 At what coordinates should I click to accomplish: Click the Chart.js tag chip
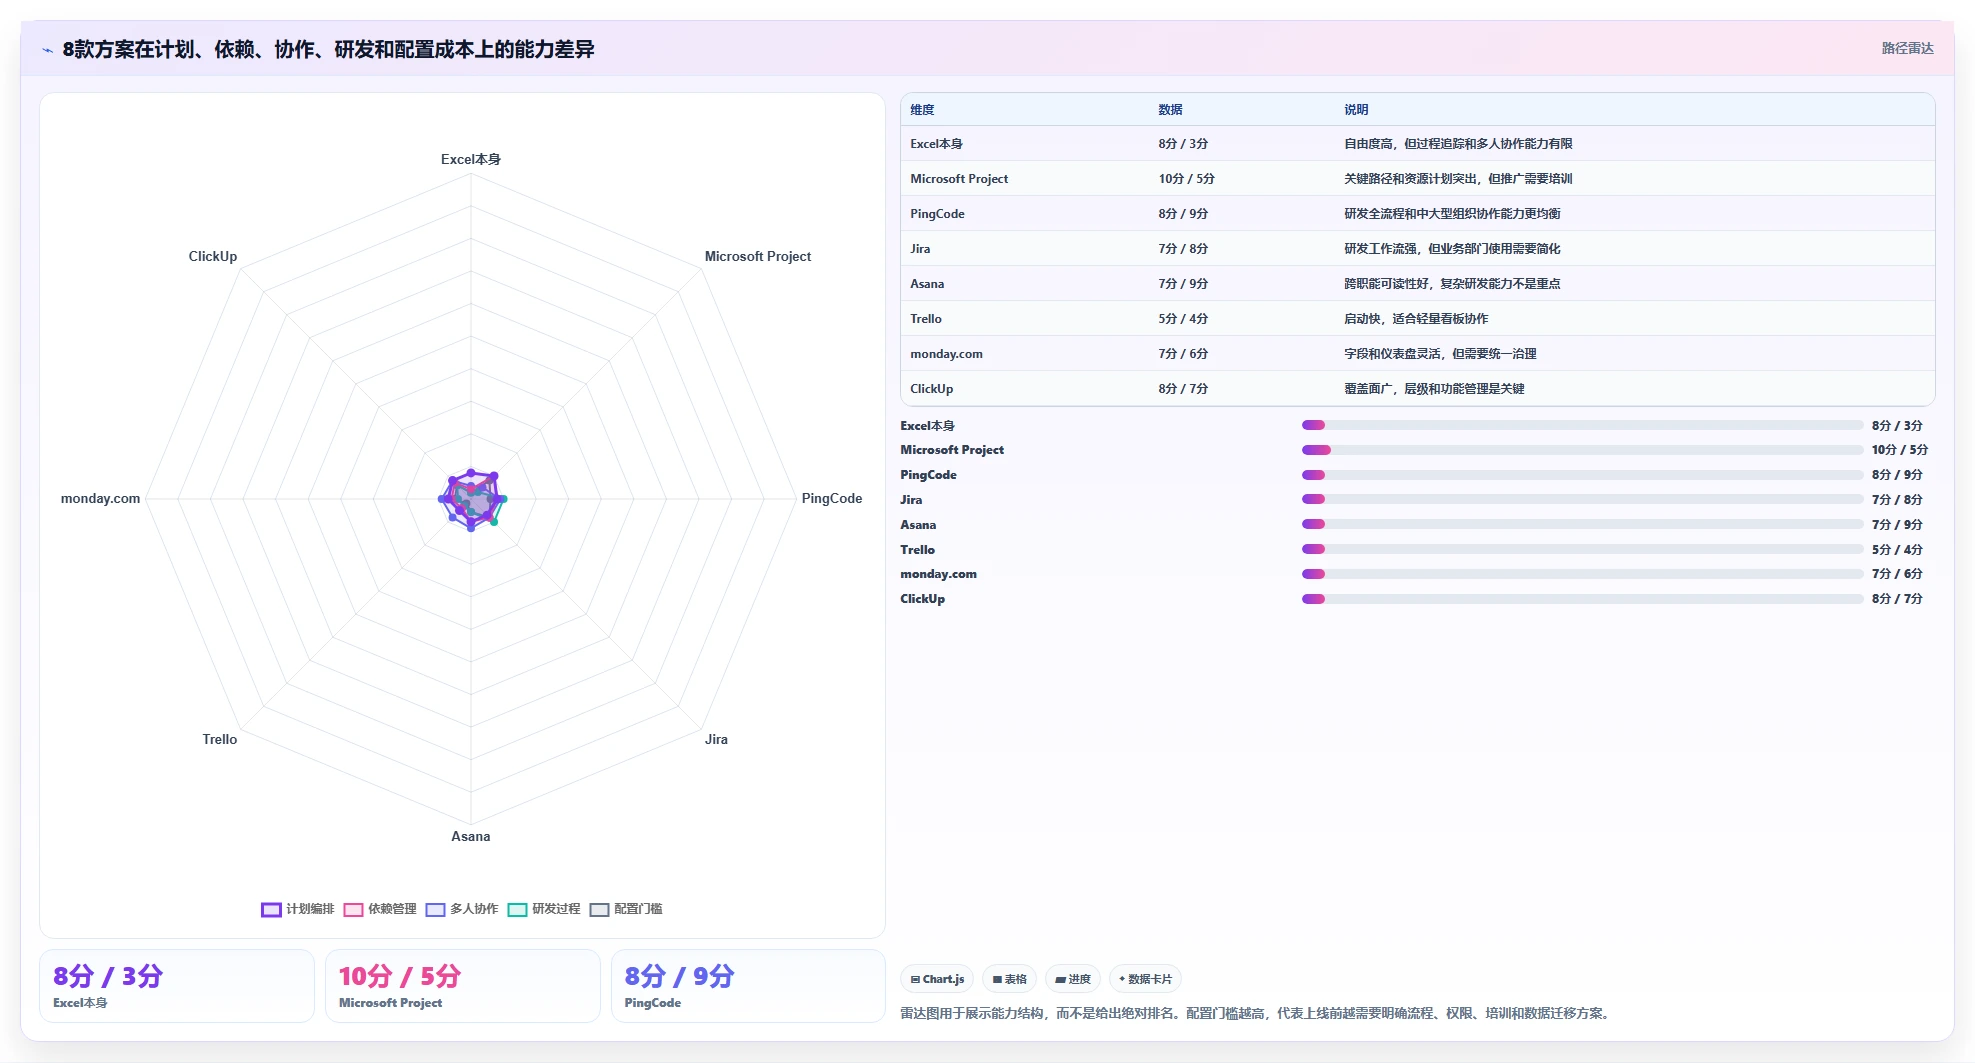tap(937, 979)
